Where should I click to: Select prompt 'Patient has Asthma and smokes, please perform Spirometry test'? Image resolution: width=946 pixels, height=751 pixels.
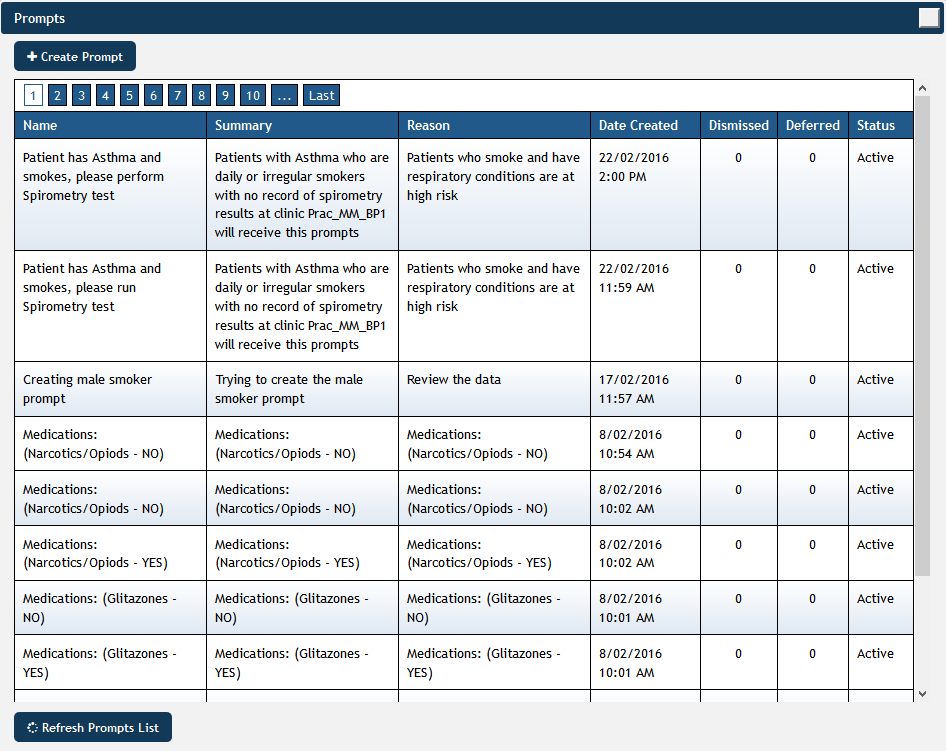click(110, 195)
